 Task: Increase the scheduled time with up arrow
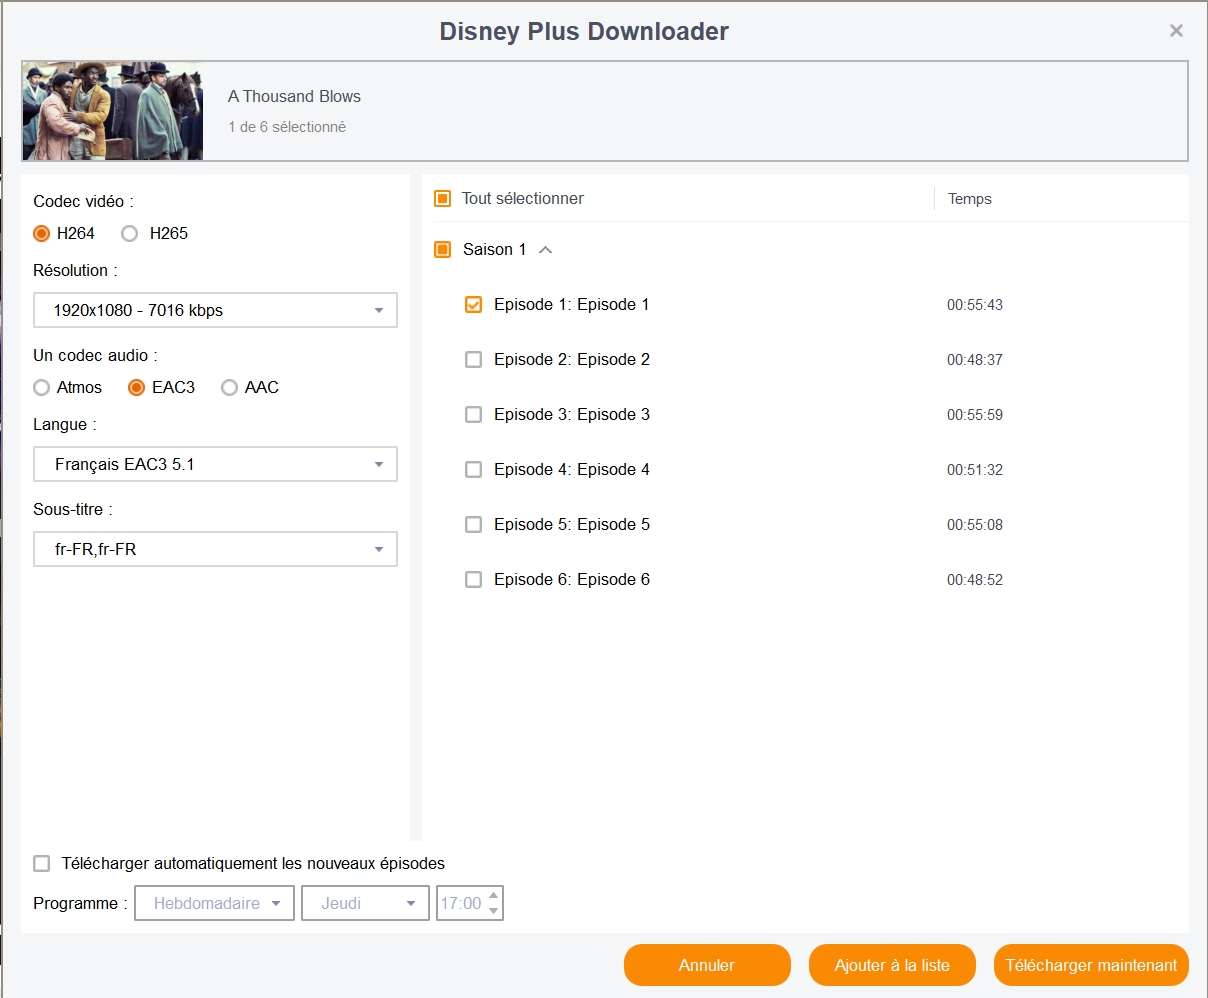click(493, 896)
